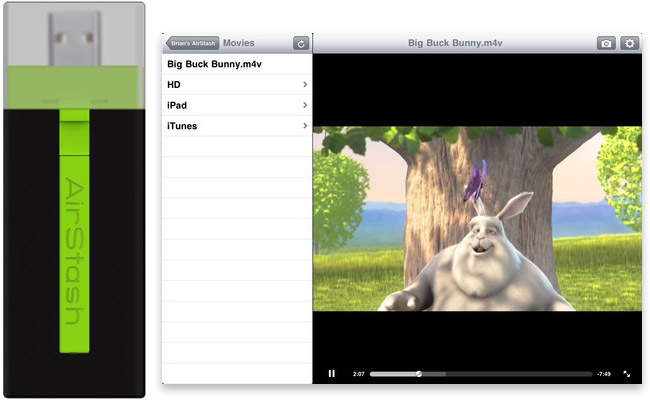This screenshot has width=650, height=400.
Task: Go back to Brian's AirStash
Action: coord(192,43)
